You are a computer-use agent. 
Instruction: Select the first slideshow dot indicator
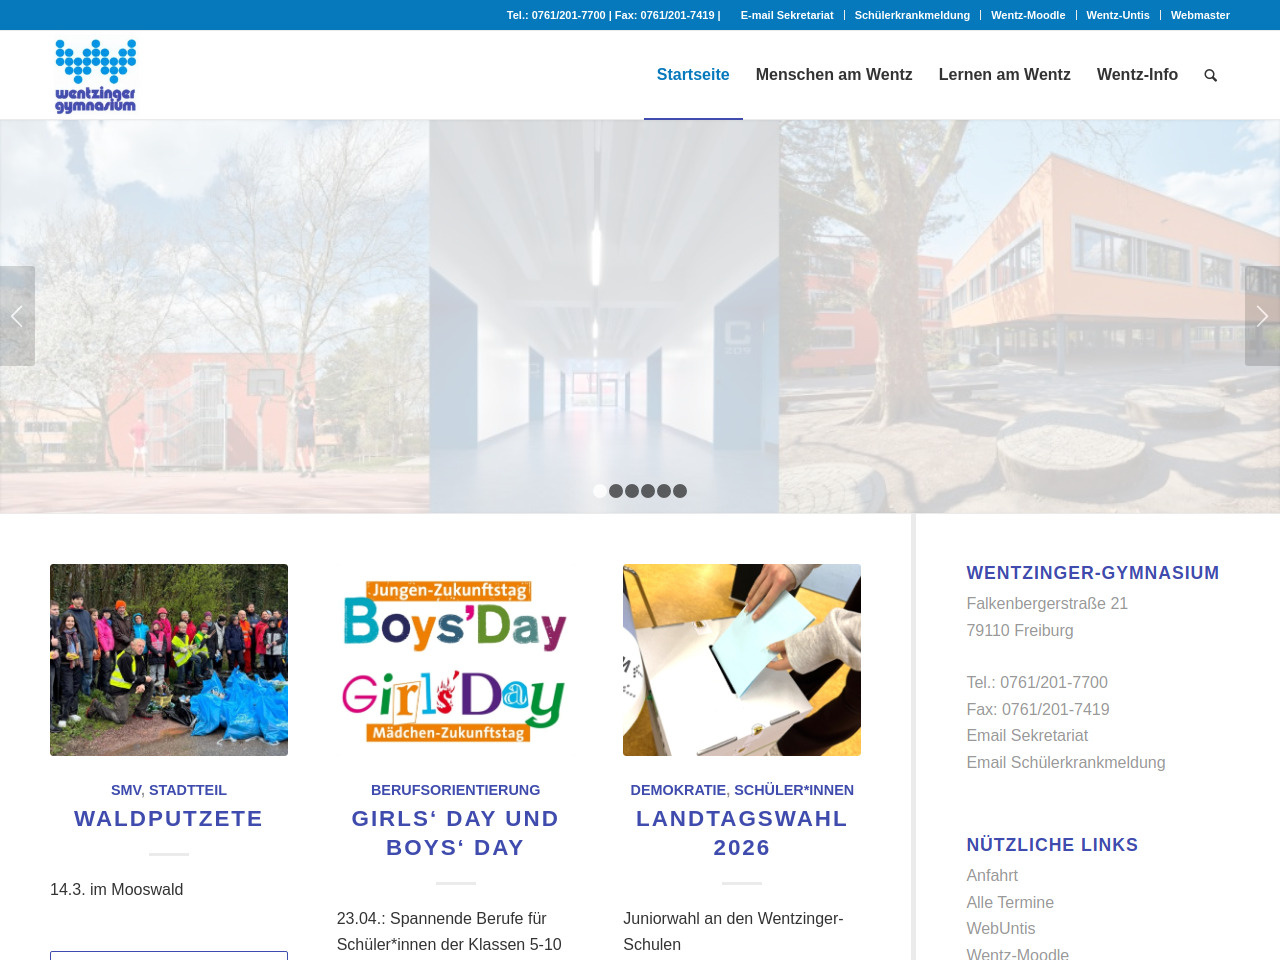pos(600,491)
